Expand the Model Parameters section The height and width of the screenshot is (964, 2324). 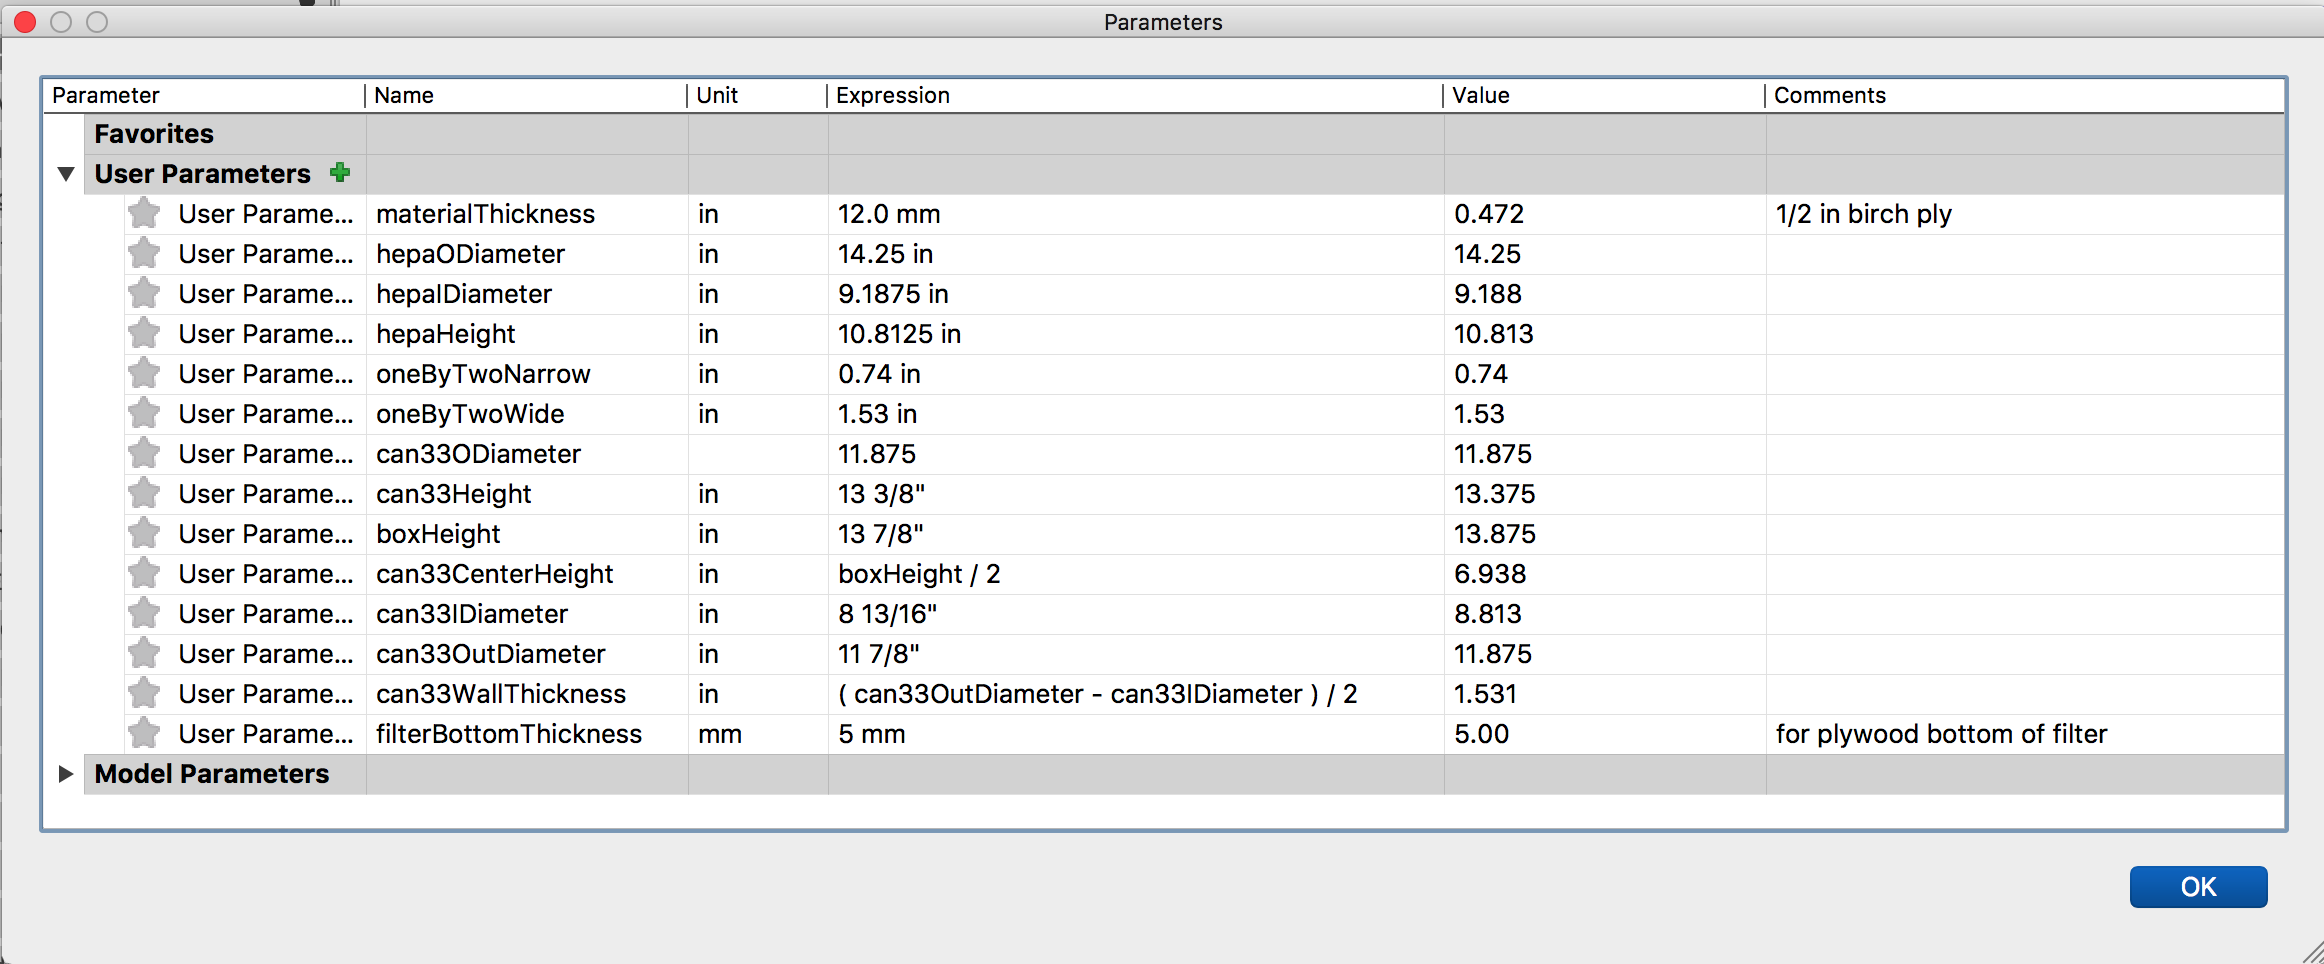pos(66,774)
